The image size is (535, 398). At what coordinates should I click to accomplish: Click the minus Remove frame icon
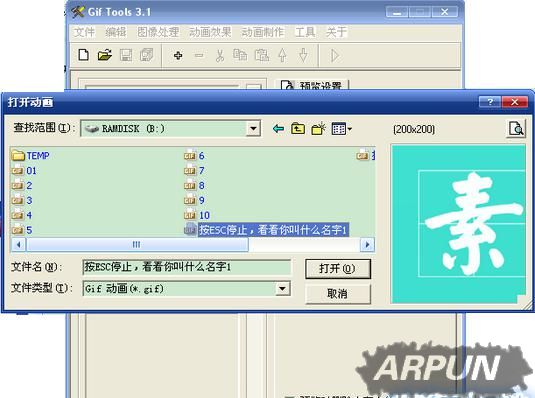(199, 55)
